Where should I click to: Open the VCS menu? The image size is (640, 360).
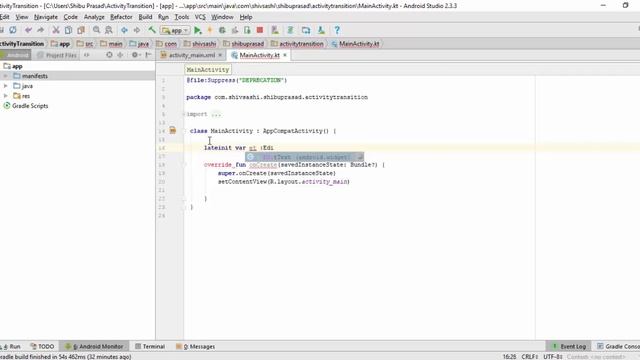click(200, 17)
